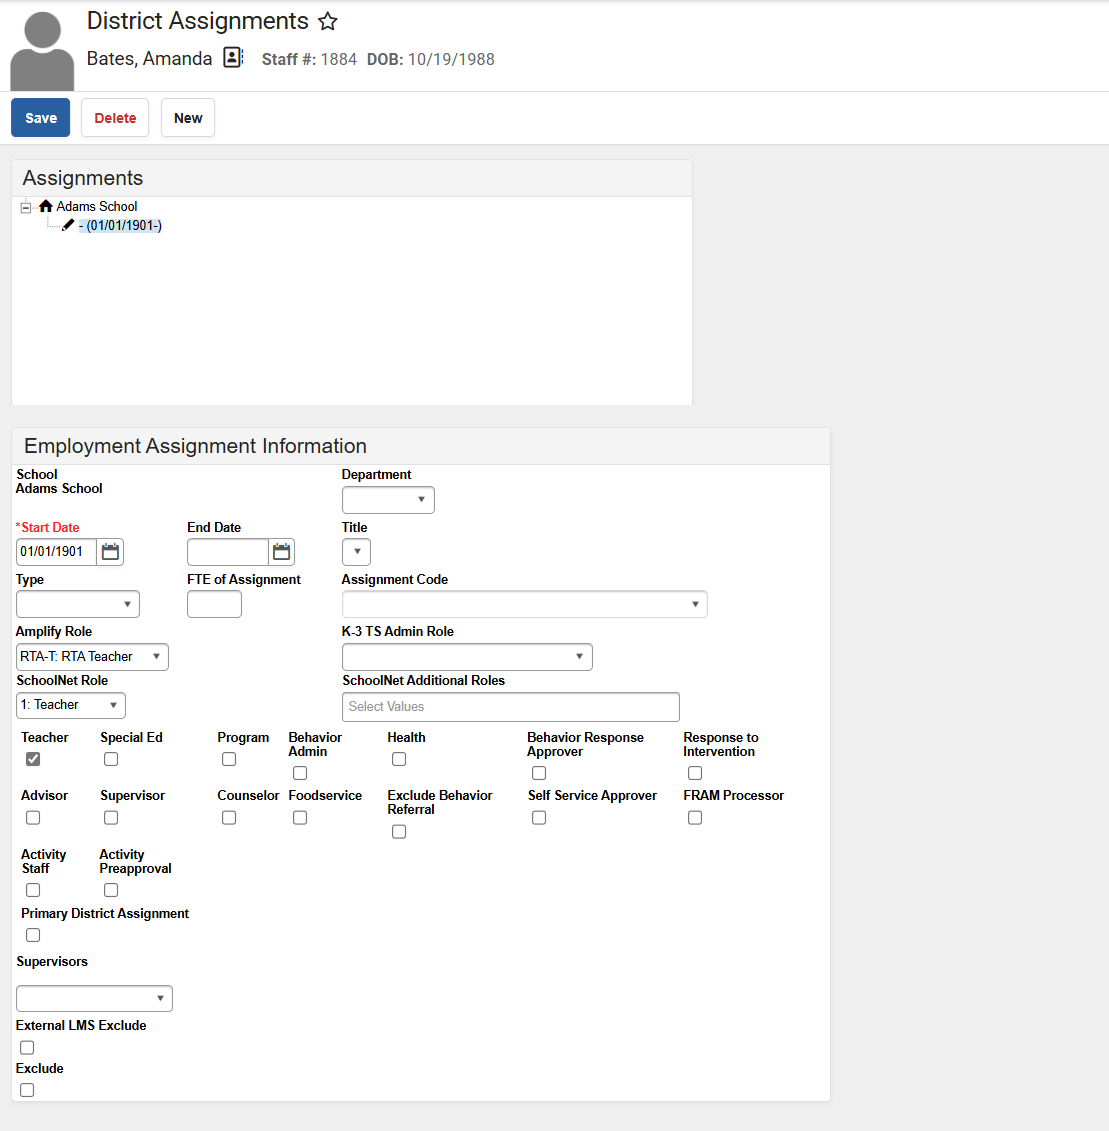Enable the External LMS Exclude checkbox

(27, 1048)
